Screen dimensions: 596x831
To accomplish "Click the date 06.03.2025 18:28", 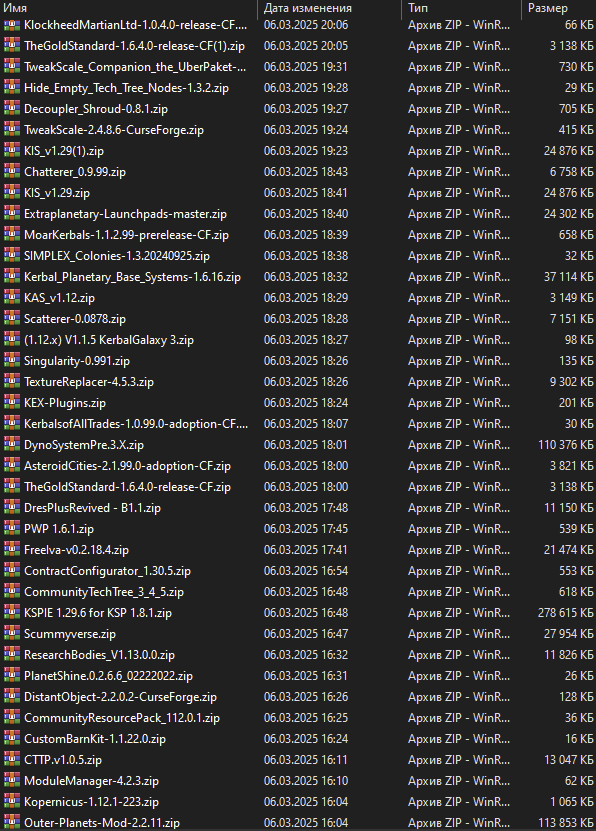I will 306,319.
